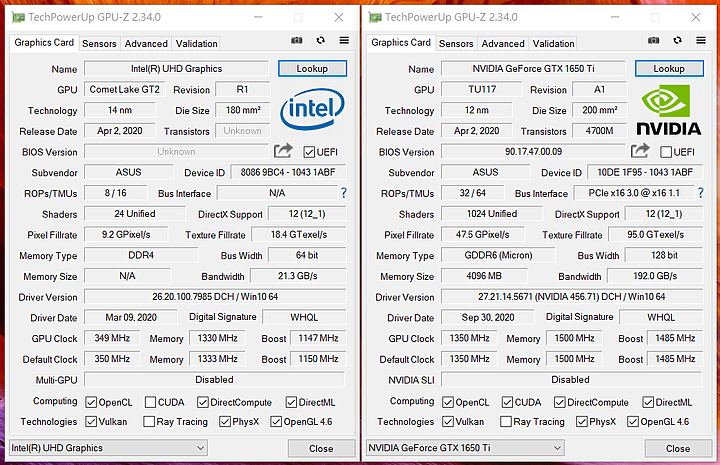
Task: Click GPU-Z title icon in NVIDIA window
Action: [x=375, y=17]
